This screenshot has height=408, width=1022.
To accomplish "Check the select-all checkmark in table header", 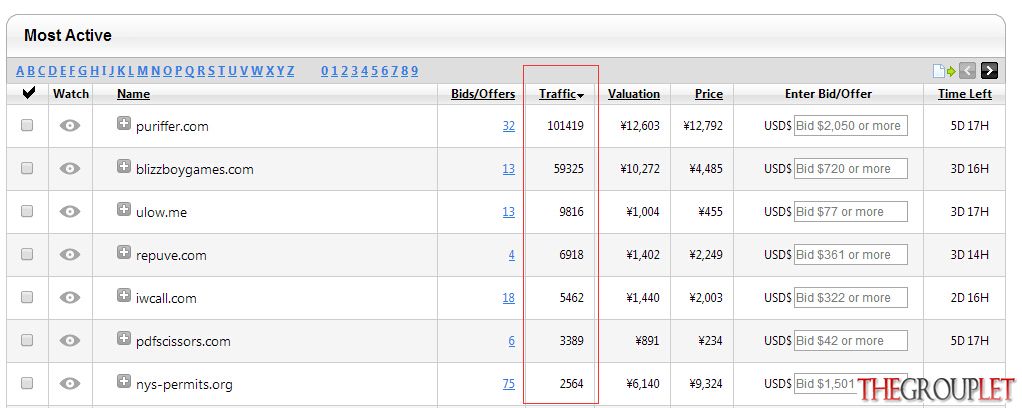I will (28, 93).
